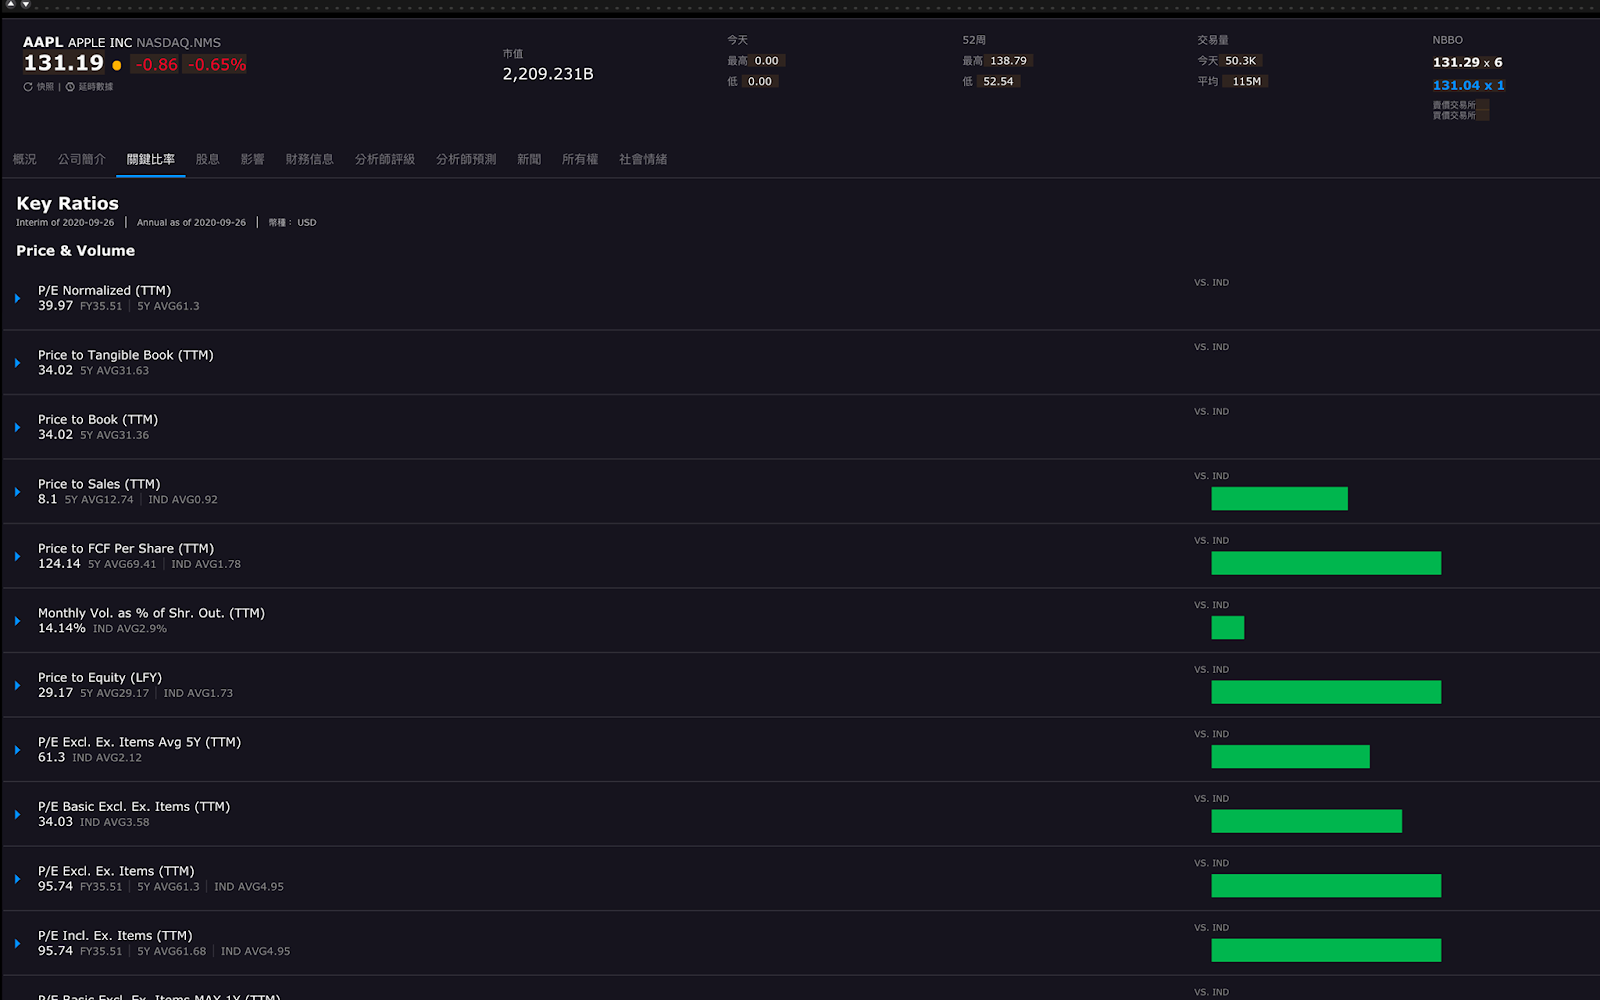
Task: Click the NBBO ask quote 131.29 x 6
Action: pyautogui.click(x=1467, y=62)
